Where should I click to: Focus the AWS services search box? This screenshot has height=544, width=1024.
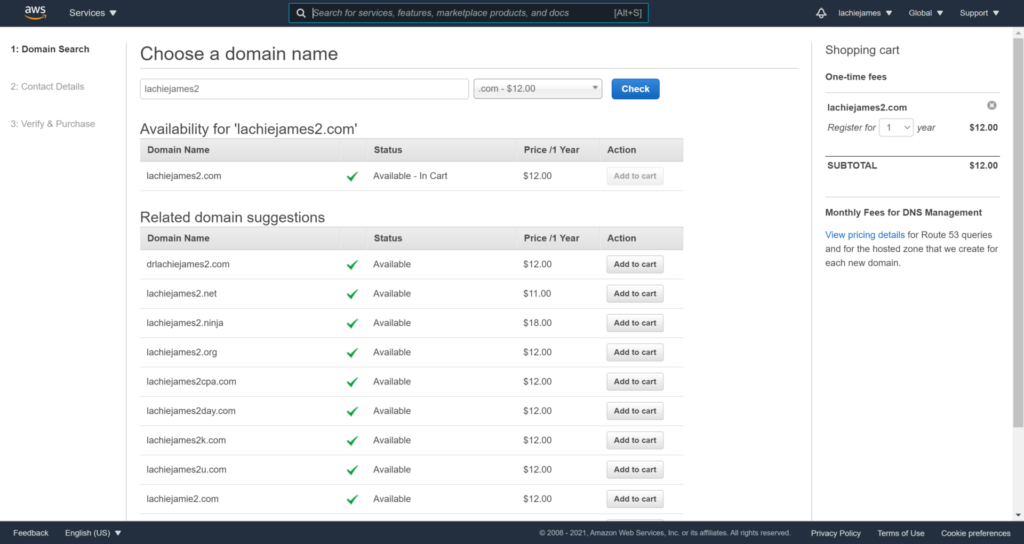coord(469,13)
